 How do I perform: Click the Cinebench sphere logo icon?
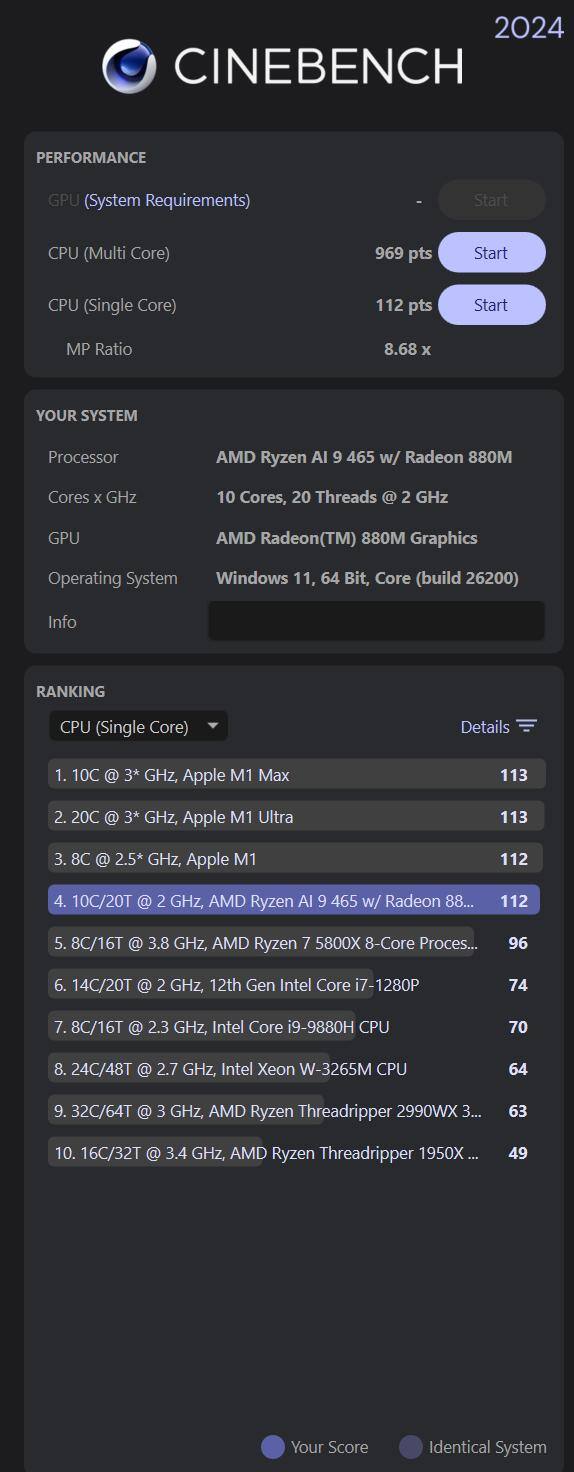pos(129,66)
